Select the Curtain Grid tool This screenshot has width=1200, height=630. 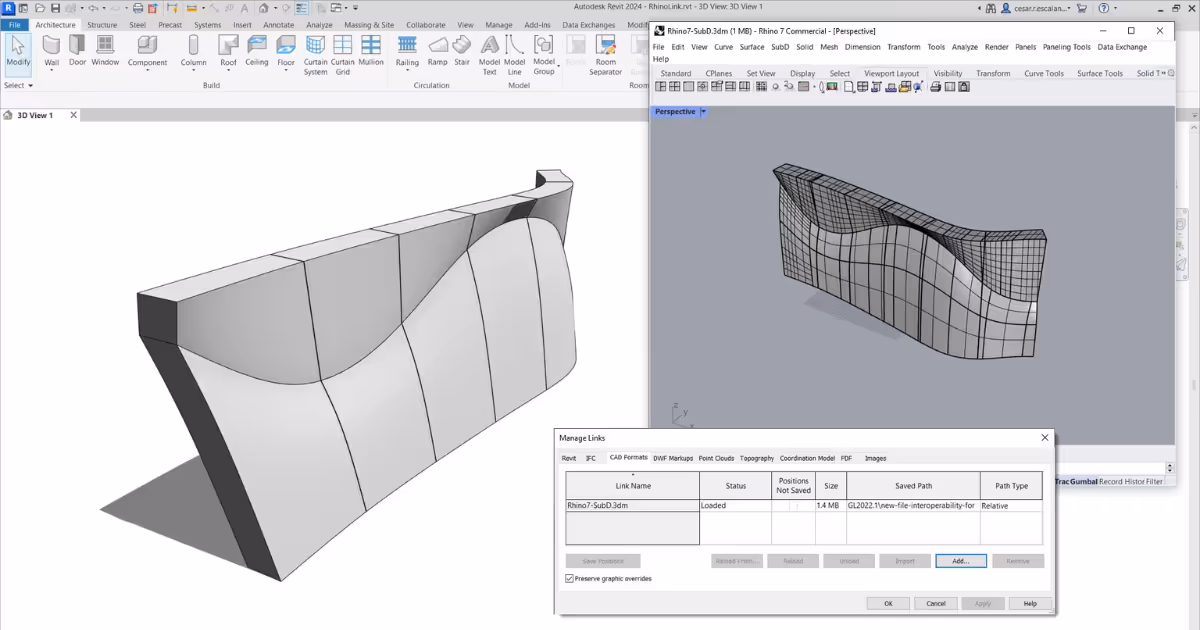343,55
